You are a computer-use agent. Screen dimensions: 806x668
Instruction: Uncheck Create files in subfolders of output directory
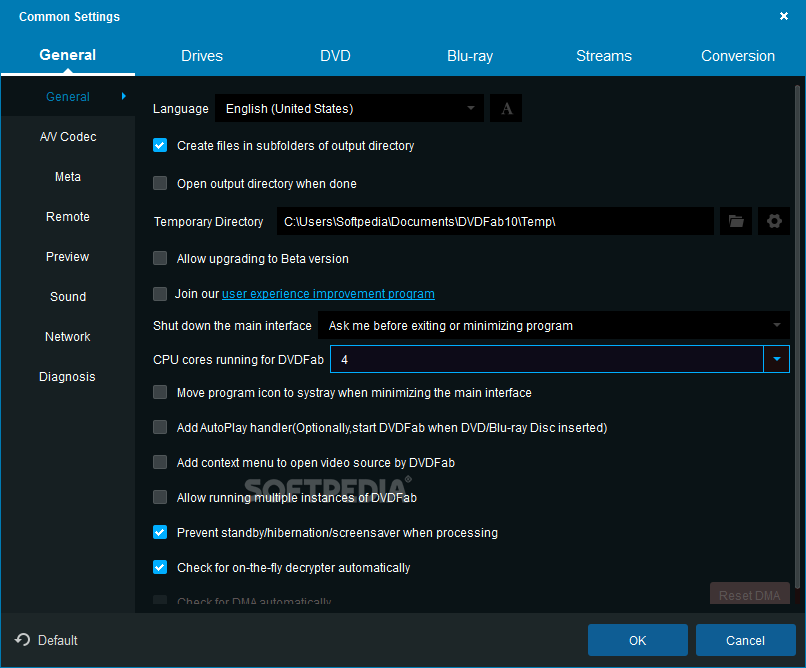pos(160,145)
